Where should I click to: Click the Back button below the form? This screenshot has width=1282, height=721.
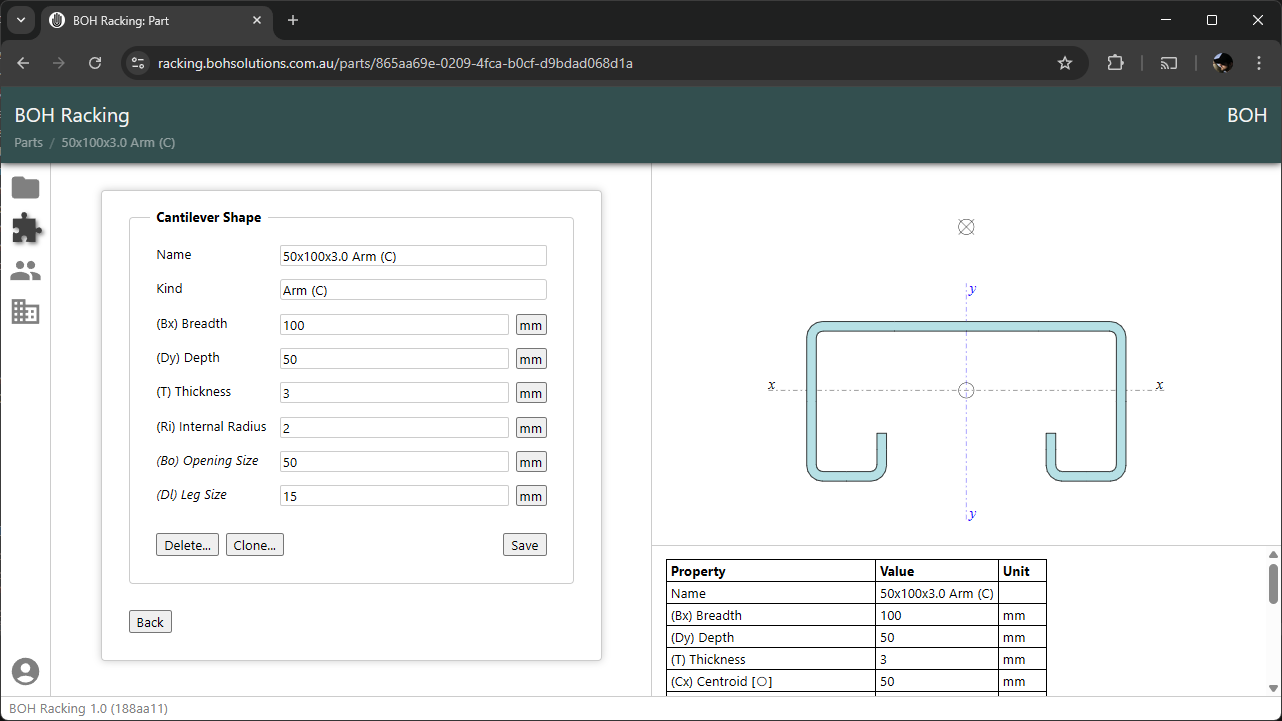click(149, 621)
